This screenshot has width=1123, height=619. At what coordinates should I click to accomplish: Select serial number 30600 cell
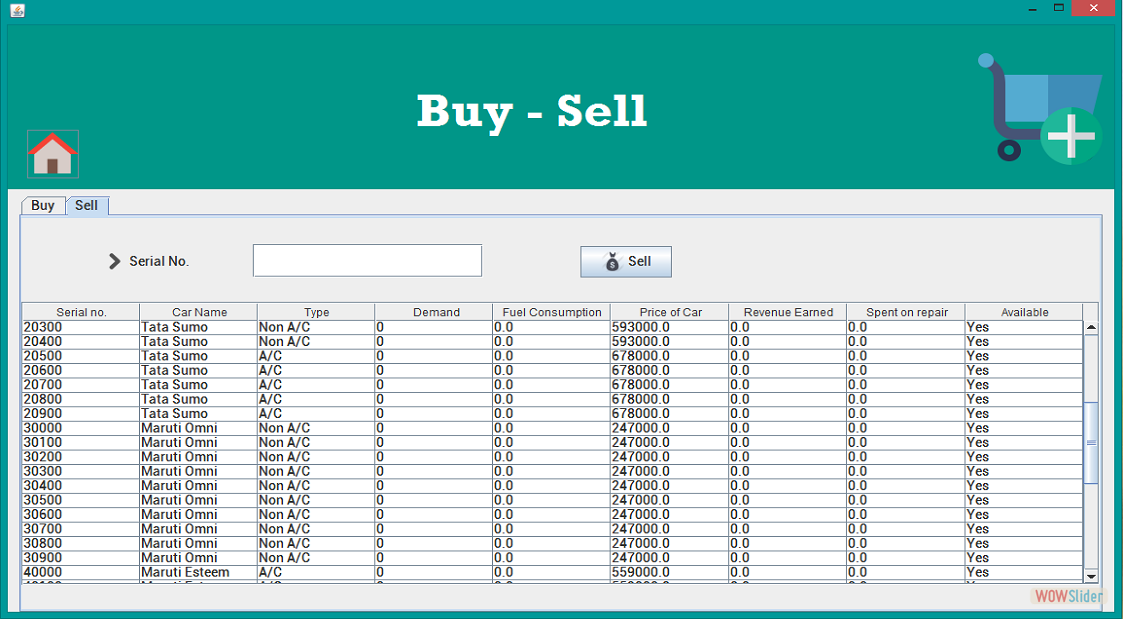click(x=81, y=514)
